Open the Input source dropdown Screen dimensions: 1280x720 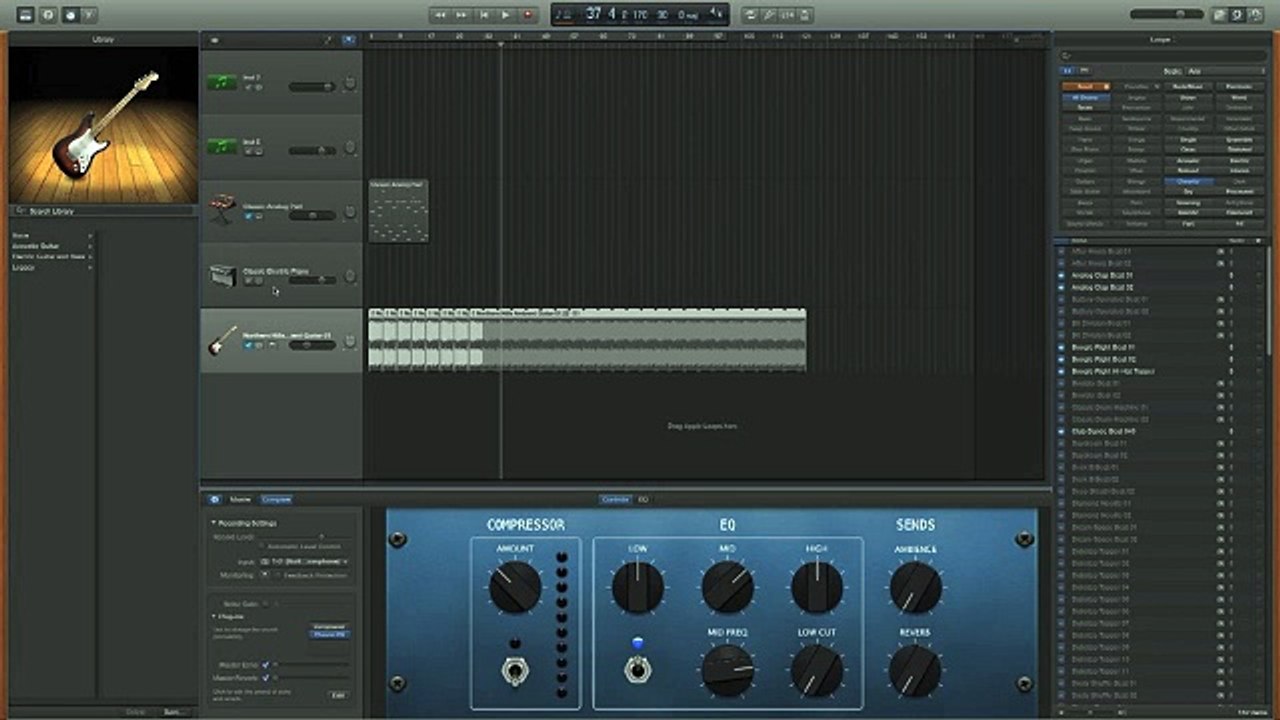tap(302, 563)
